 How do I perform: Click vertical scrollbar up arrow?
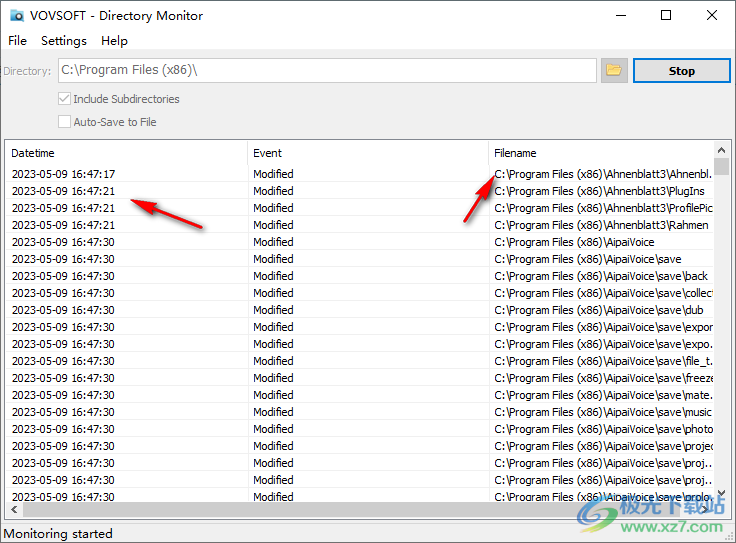[721, 150]
